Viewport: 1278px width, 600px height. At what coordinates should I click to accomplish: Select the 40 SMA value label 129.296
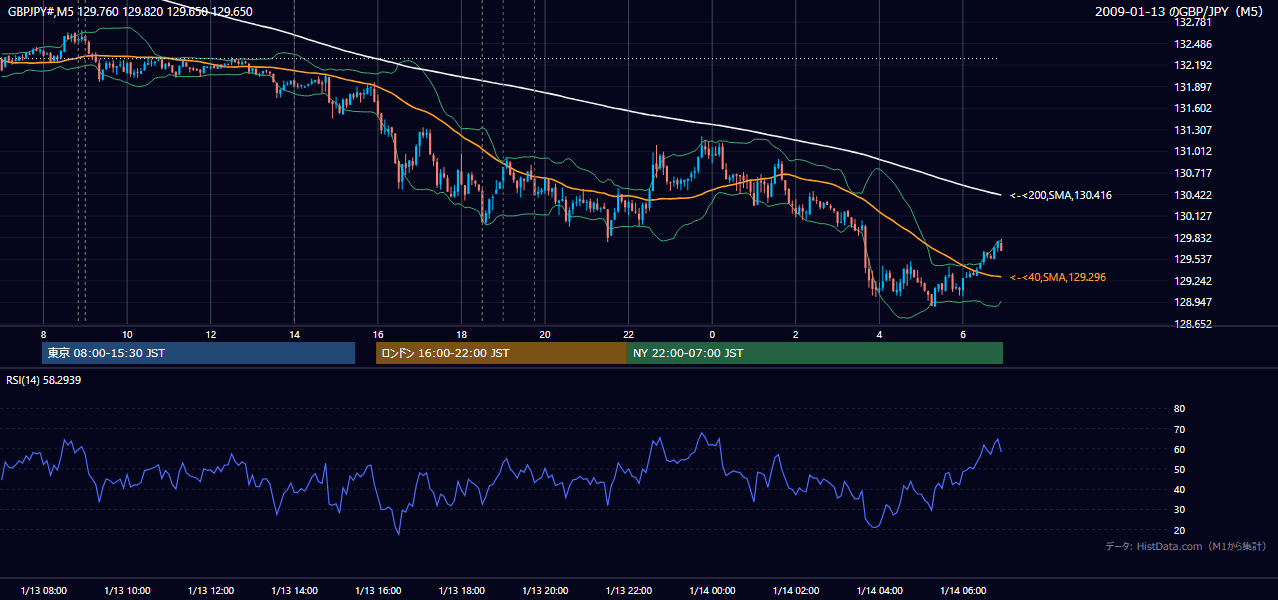pos(1058,277)
